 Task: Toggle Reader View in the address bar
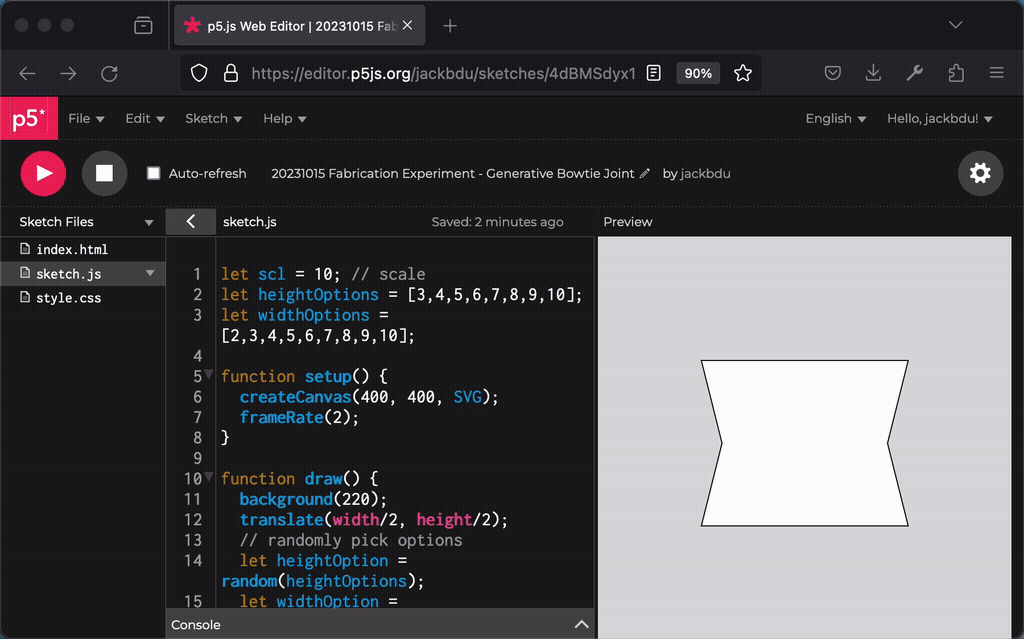[x=653, y=73]
